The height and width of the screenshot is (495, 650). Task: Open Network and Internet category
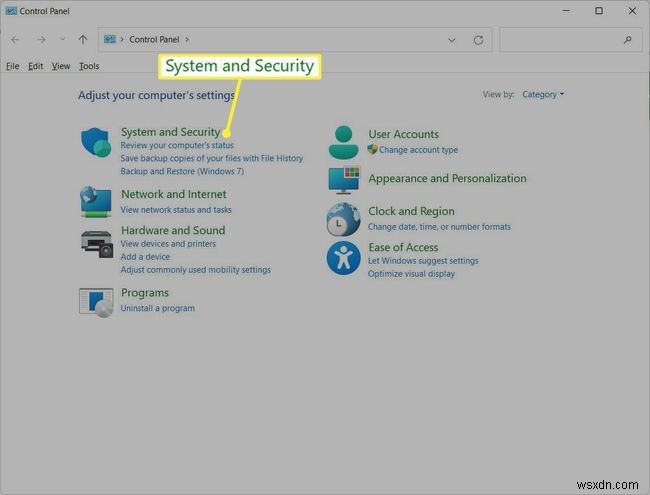pos(174,194)
